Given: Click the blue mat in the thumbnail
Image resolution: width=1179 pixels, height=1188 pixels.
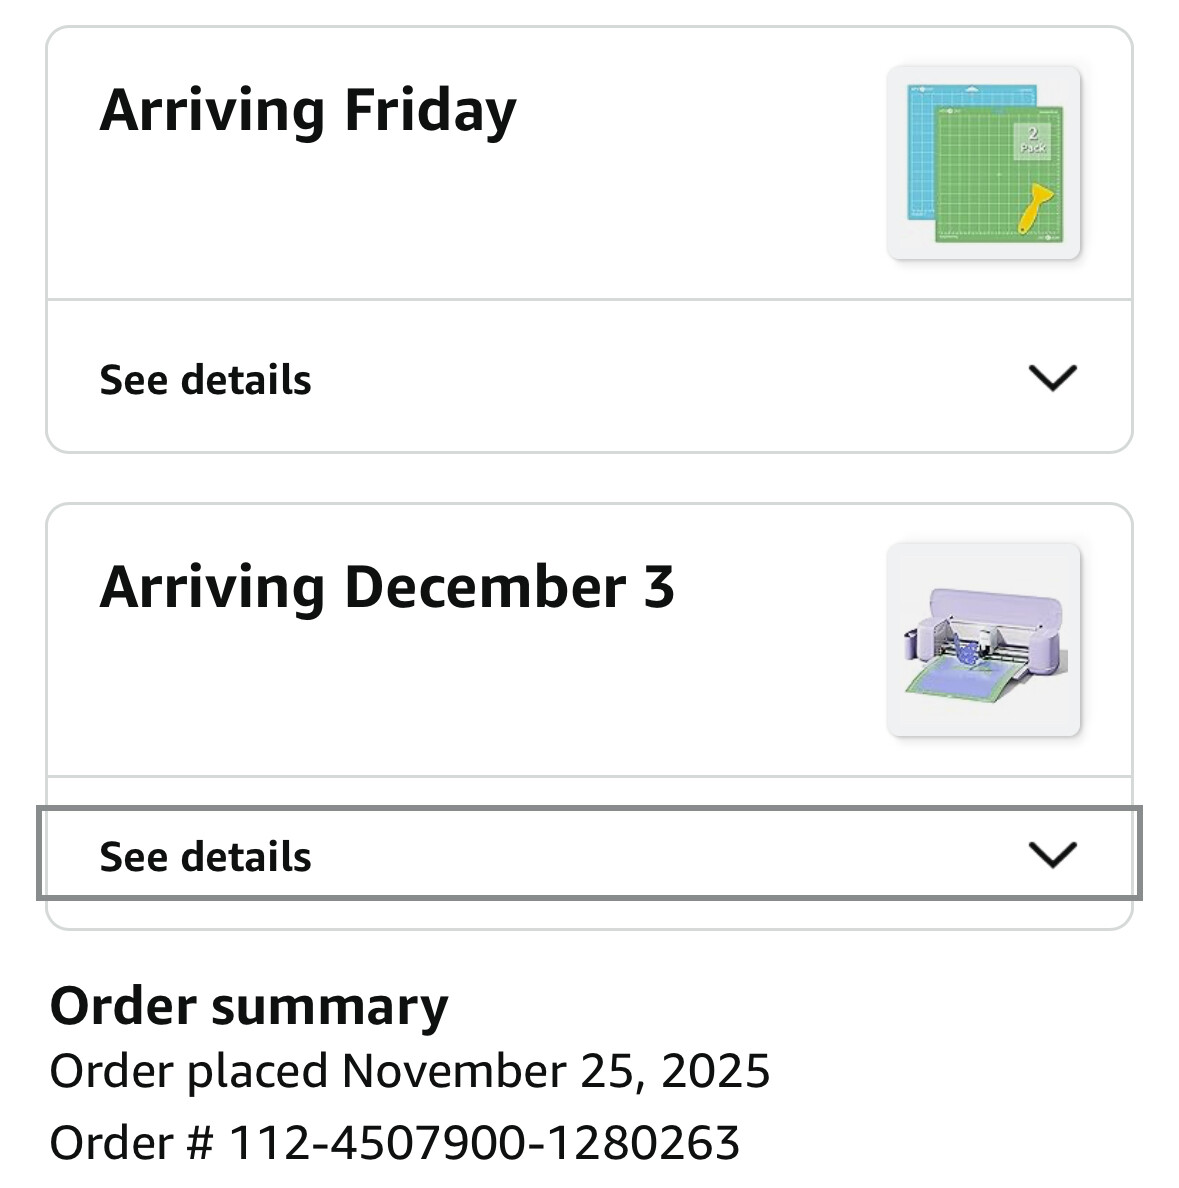Looking at the screenshot, I should pyautogui.click(x=920, y=150).
